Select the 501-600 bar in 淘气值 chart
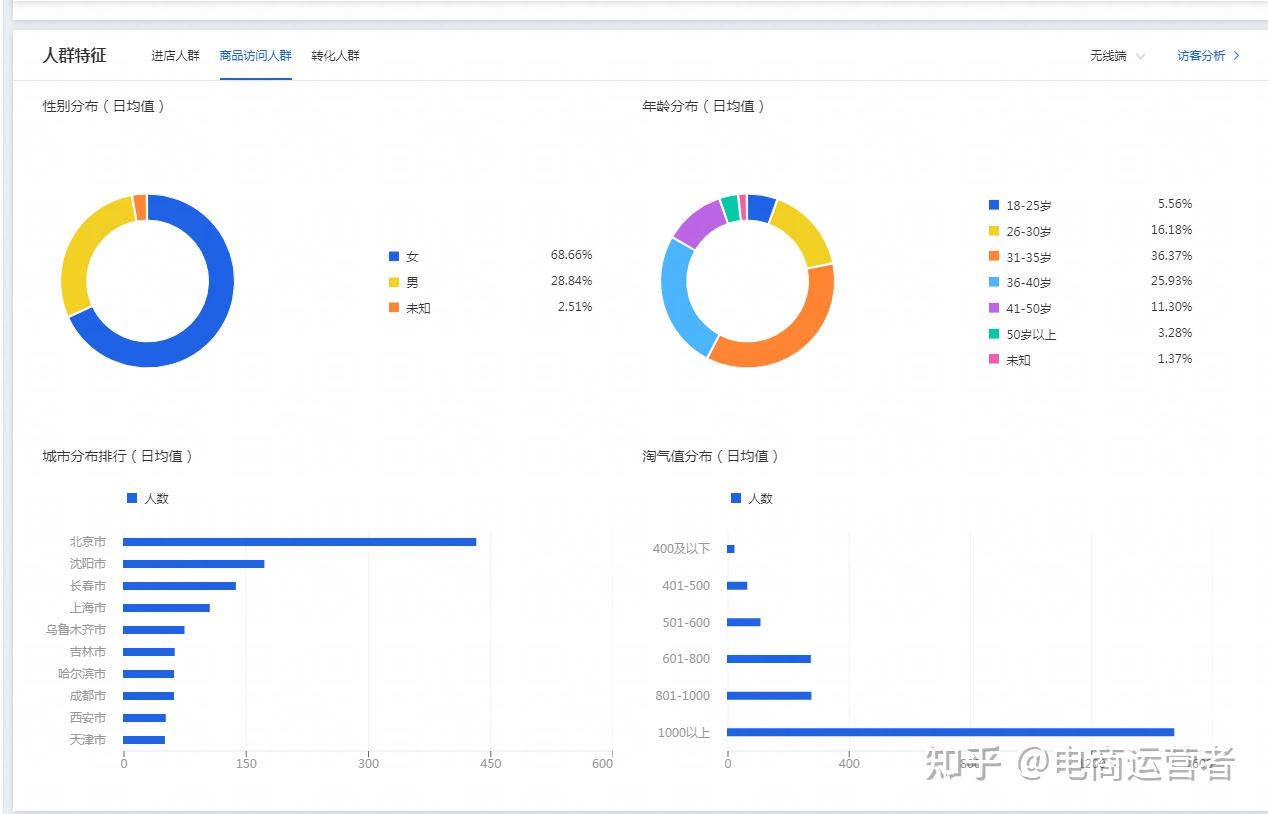Viewport: 1268px width, 814px height. click(x=744, y=622)
